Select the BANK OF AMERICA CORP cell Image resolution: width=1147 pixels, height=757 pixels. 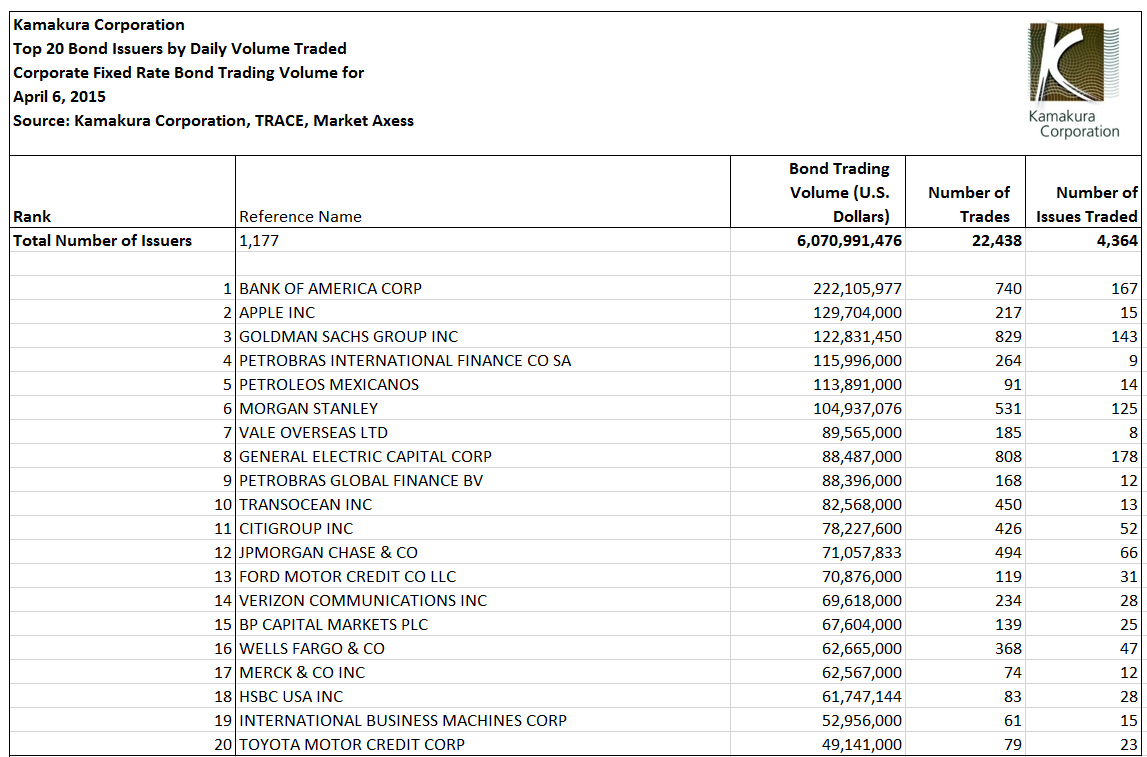483,288
